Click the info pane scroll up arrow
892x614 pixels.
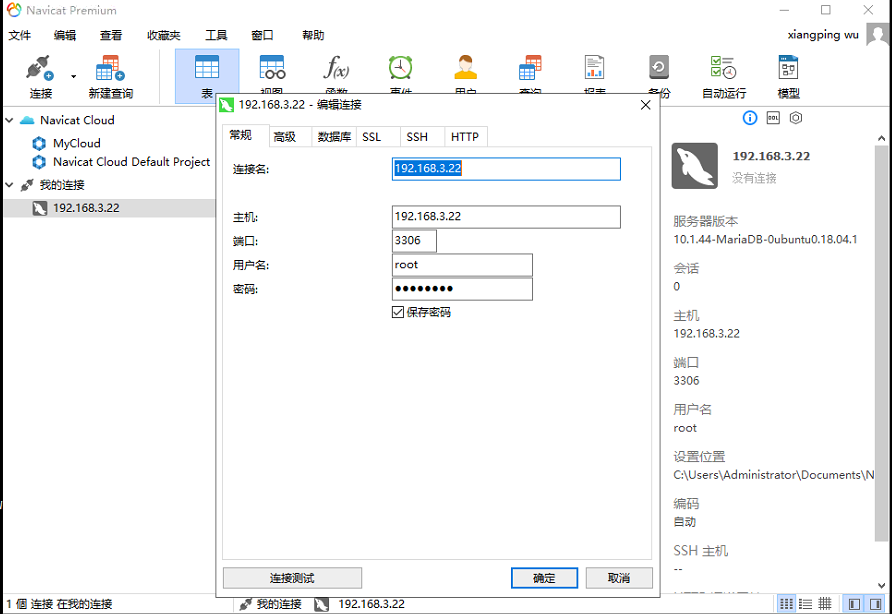(x=881, y=138)
